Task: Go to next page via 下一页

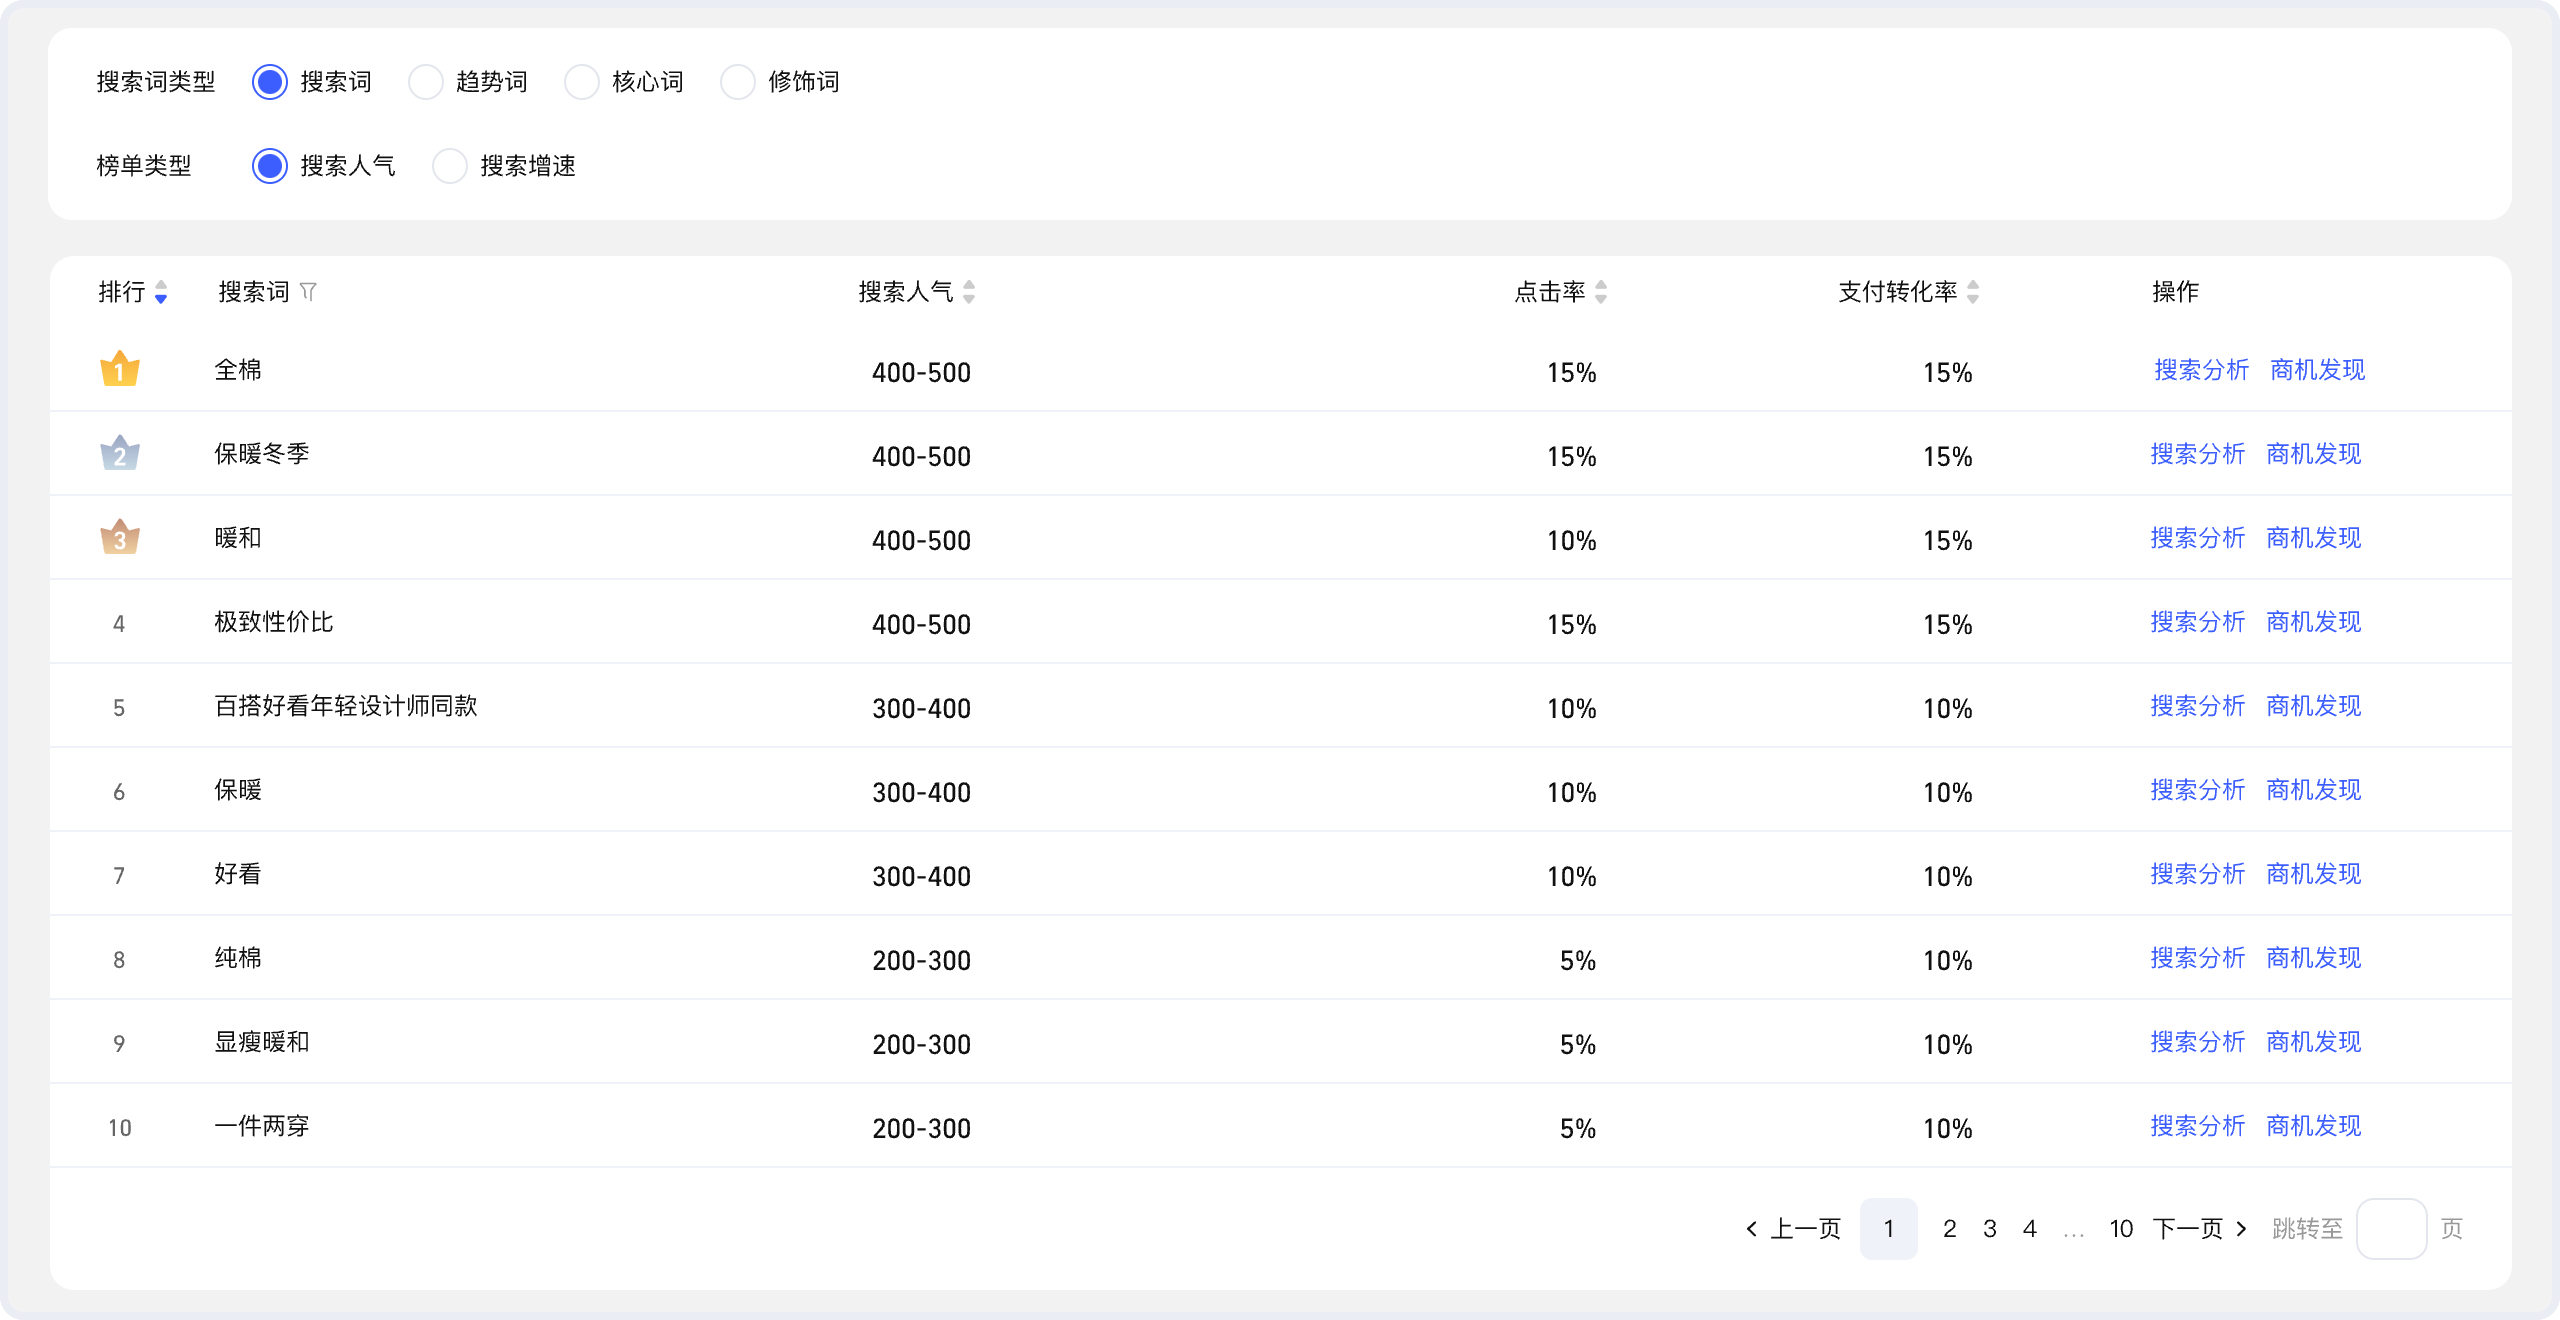Action: (2200, 1229)
